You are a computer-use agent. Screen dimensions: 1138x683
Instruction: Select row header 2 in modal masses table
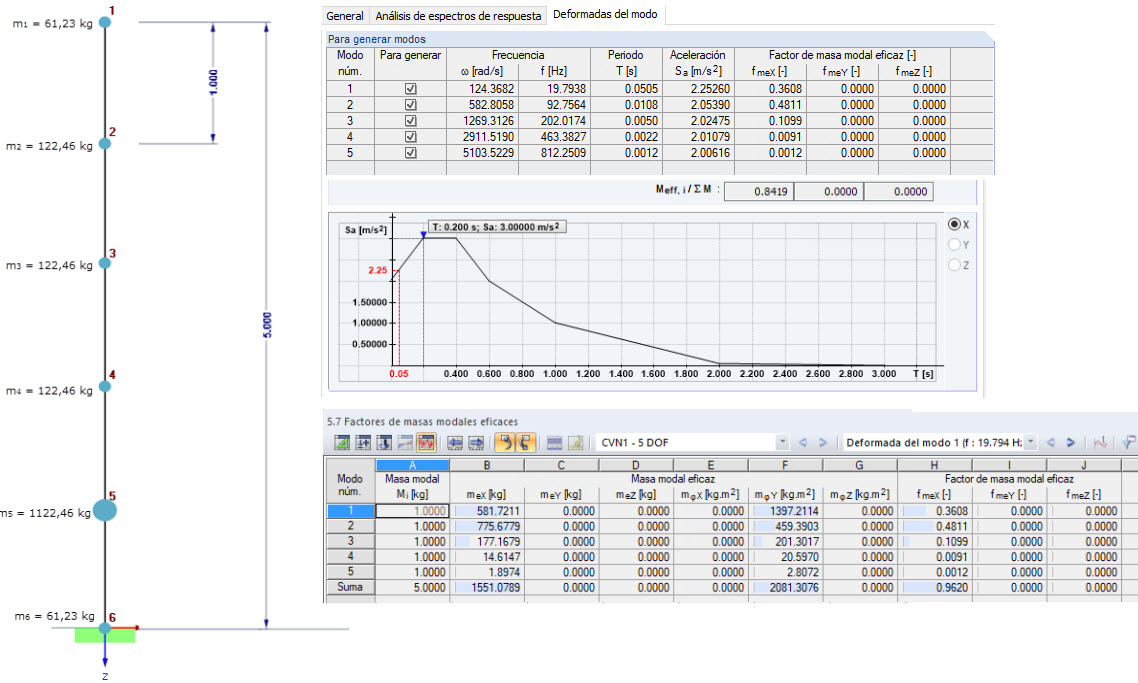(350, 526)
